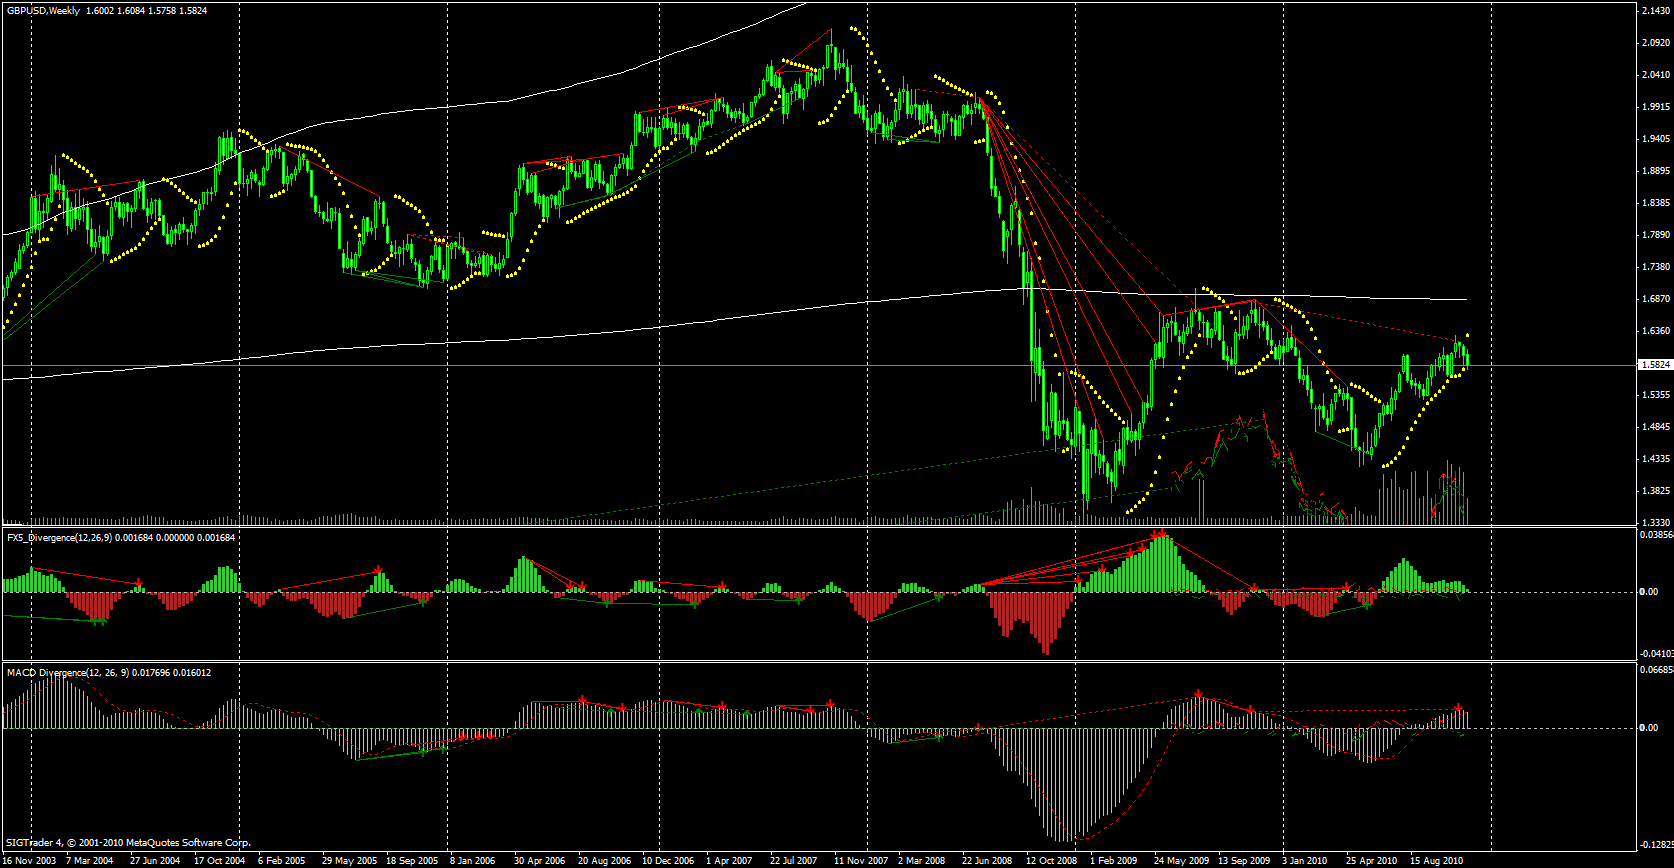Click the 18 Sep 2005 date label
This screenshot has width=1674, height=868.
(412, 860)
